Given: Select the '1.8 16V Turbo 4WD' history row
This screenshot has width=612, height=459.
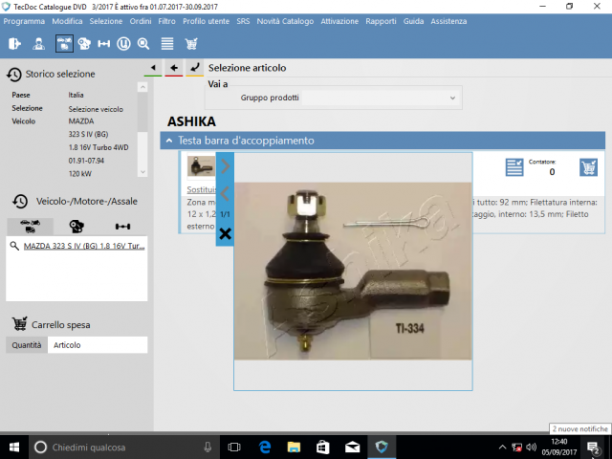Looking at the screenshot, I should pyautogui.click(x=98, y=147).
